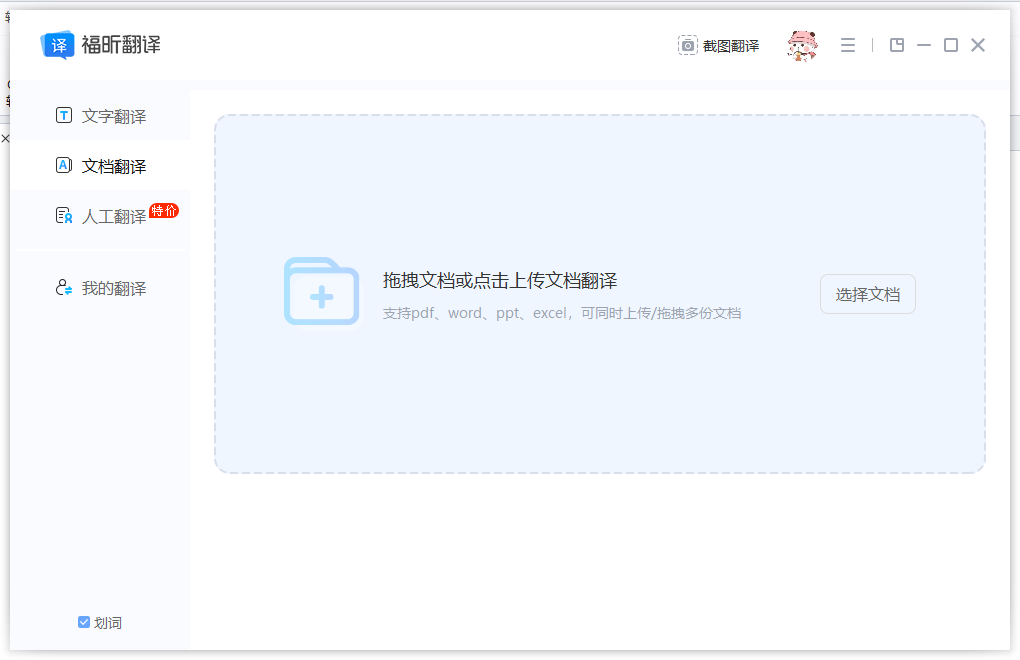1020x660 pixels.
Task: Maximize the Foxit Translate window
Action: pyautogui.click(x=951, y=45)
